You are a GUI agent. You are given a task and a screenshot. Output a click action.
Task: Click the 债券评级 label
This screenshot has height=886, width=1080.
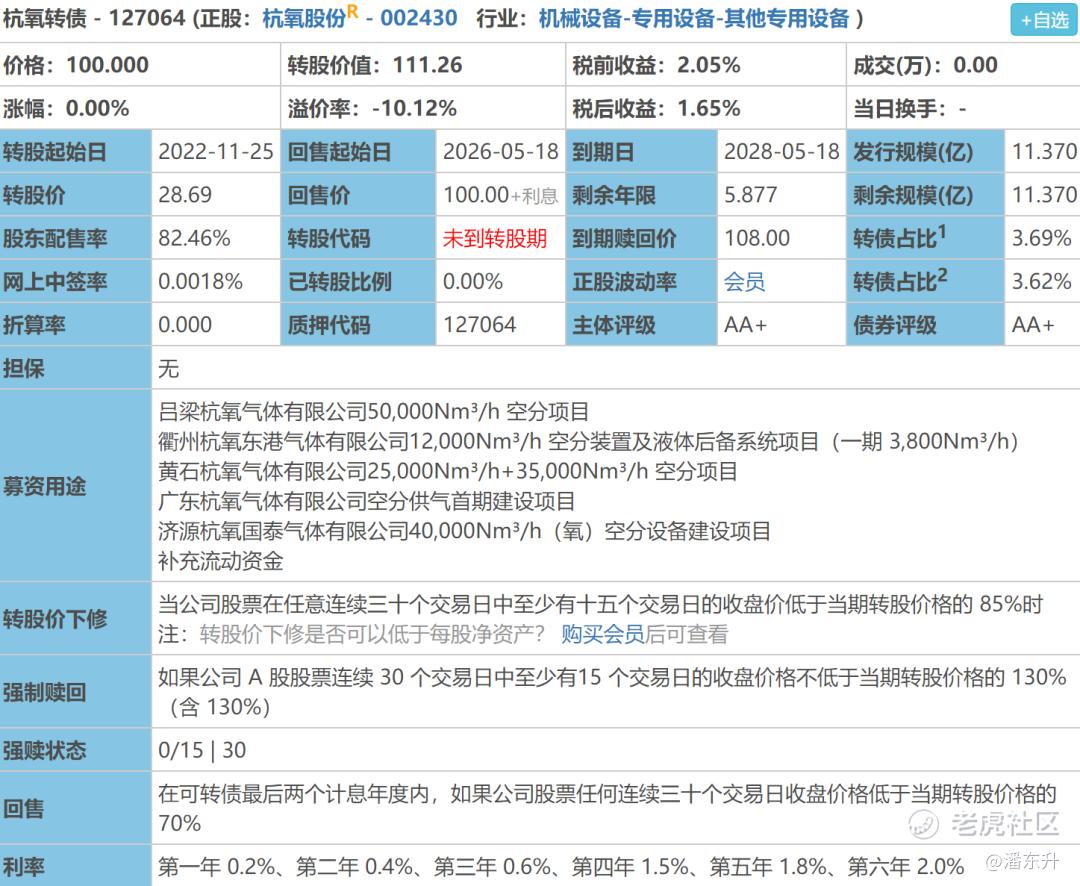[x=895, y=324]
